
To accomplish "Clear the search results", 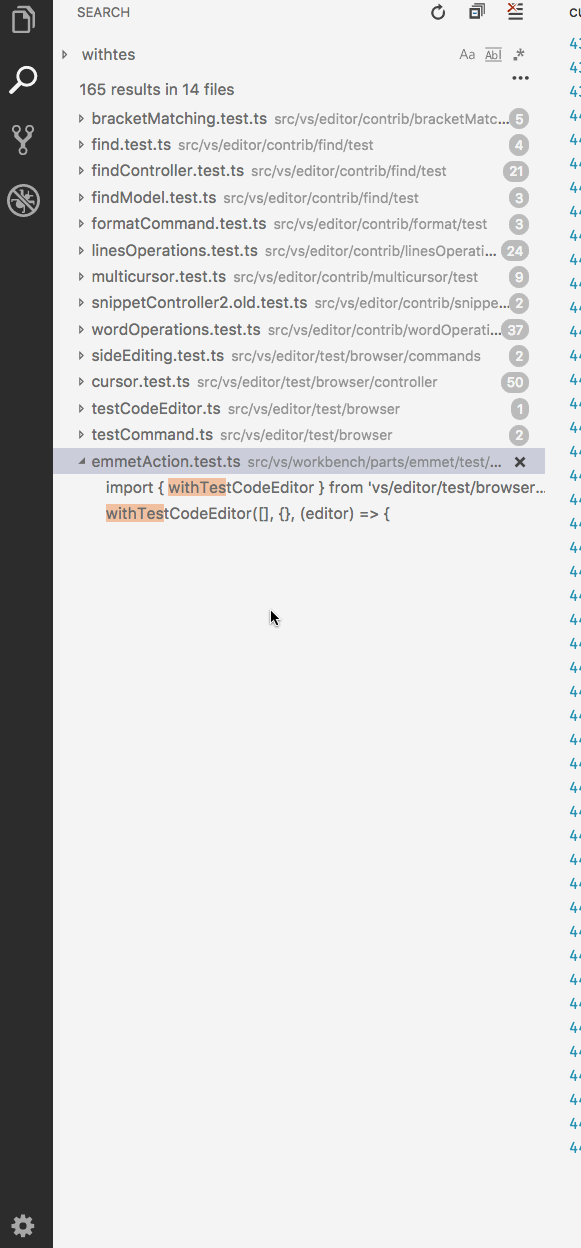I will [515, 12].
